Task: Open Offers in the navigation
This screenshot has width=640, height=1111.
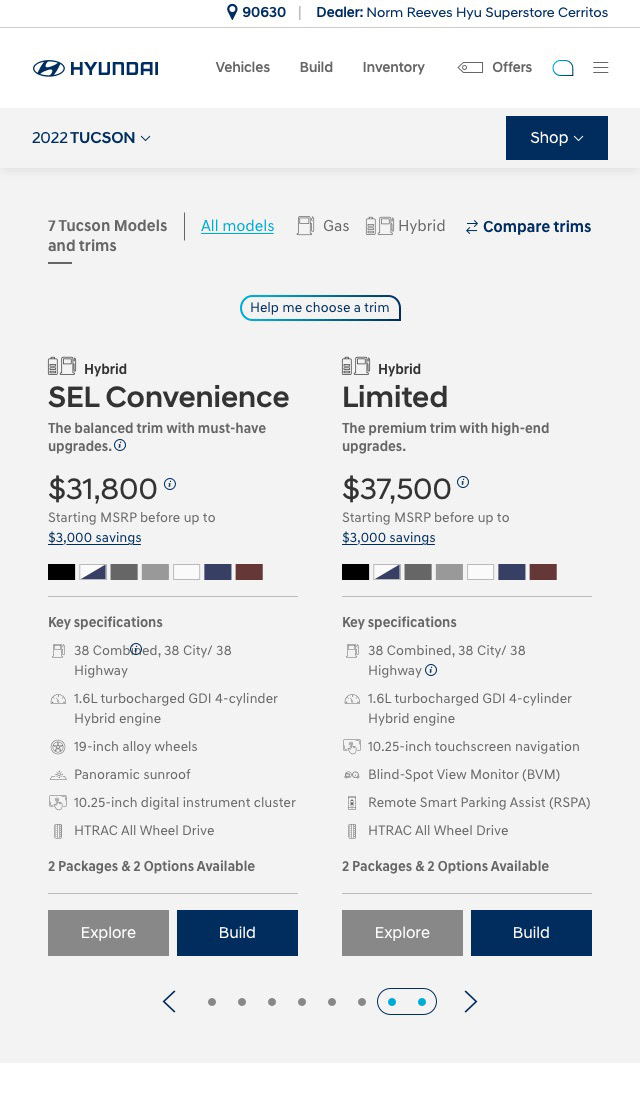Action: click(x=495, y=67)
